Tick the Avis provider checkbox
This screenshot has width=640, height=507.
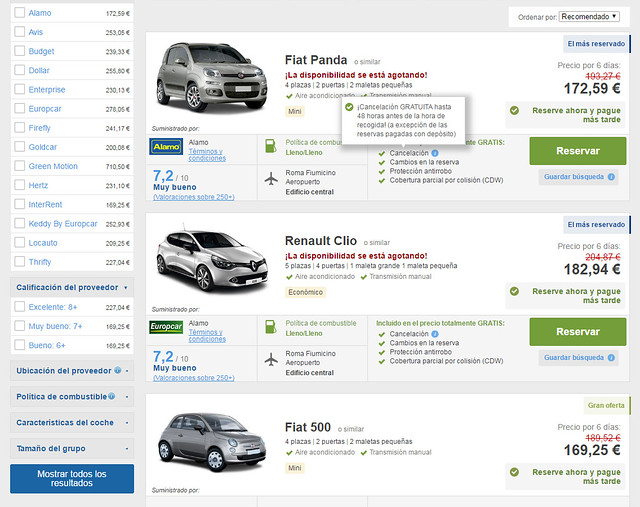point(20,32)
